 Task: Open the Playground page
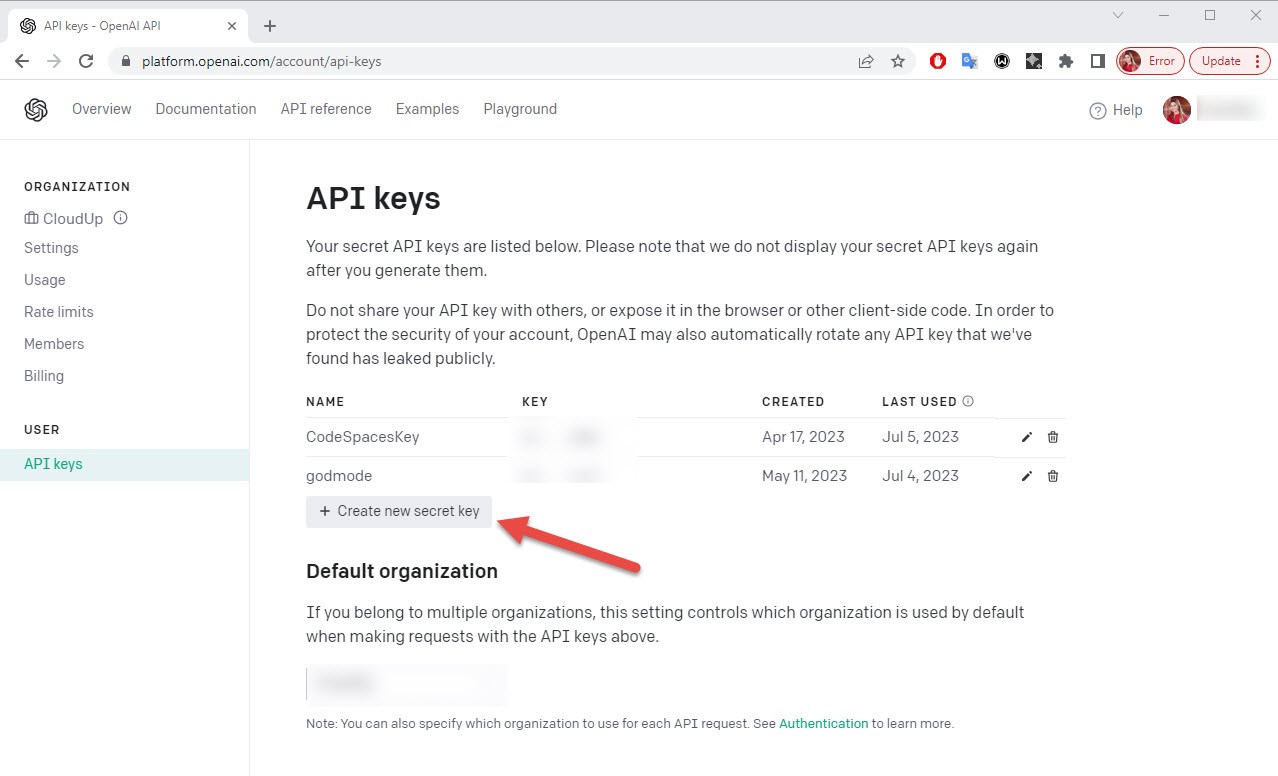[520, 109]
